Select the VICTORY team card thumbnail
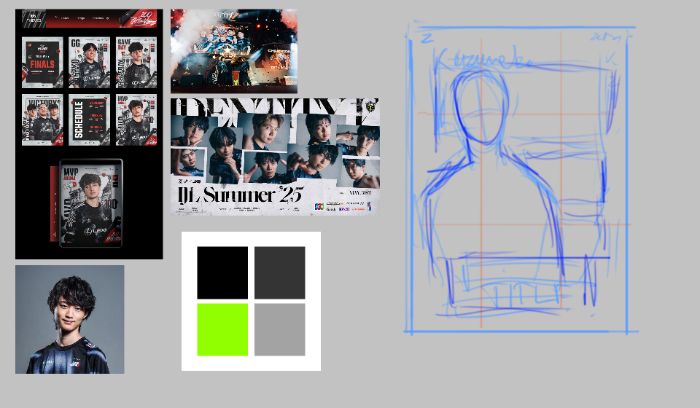 click(42, 120)
